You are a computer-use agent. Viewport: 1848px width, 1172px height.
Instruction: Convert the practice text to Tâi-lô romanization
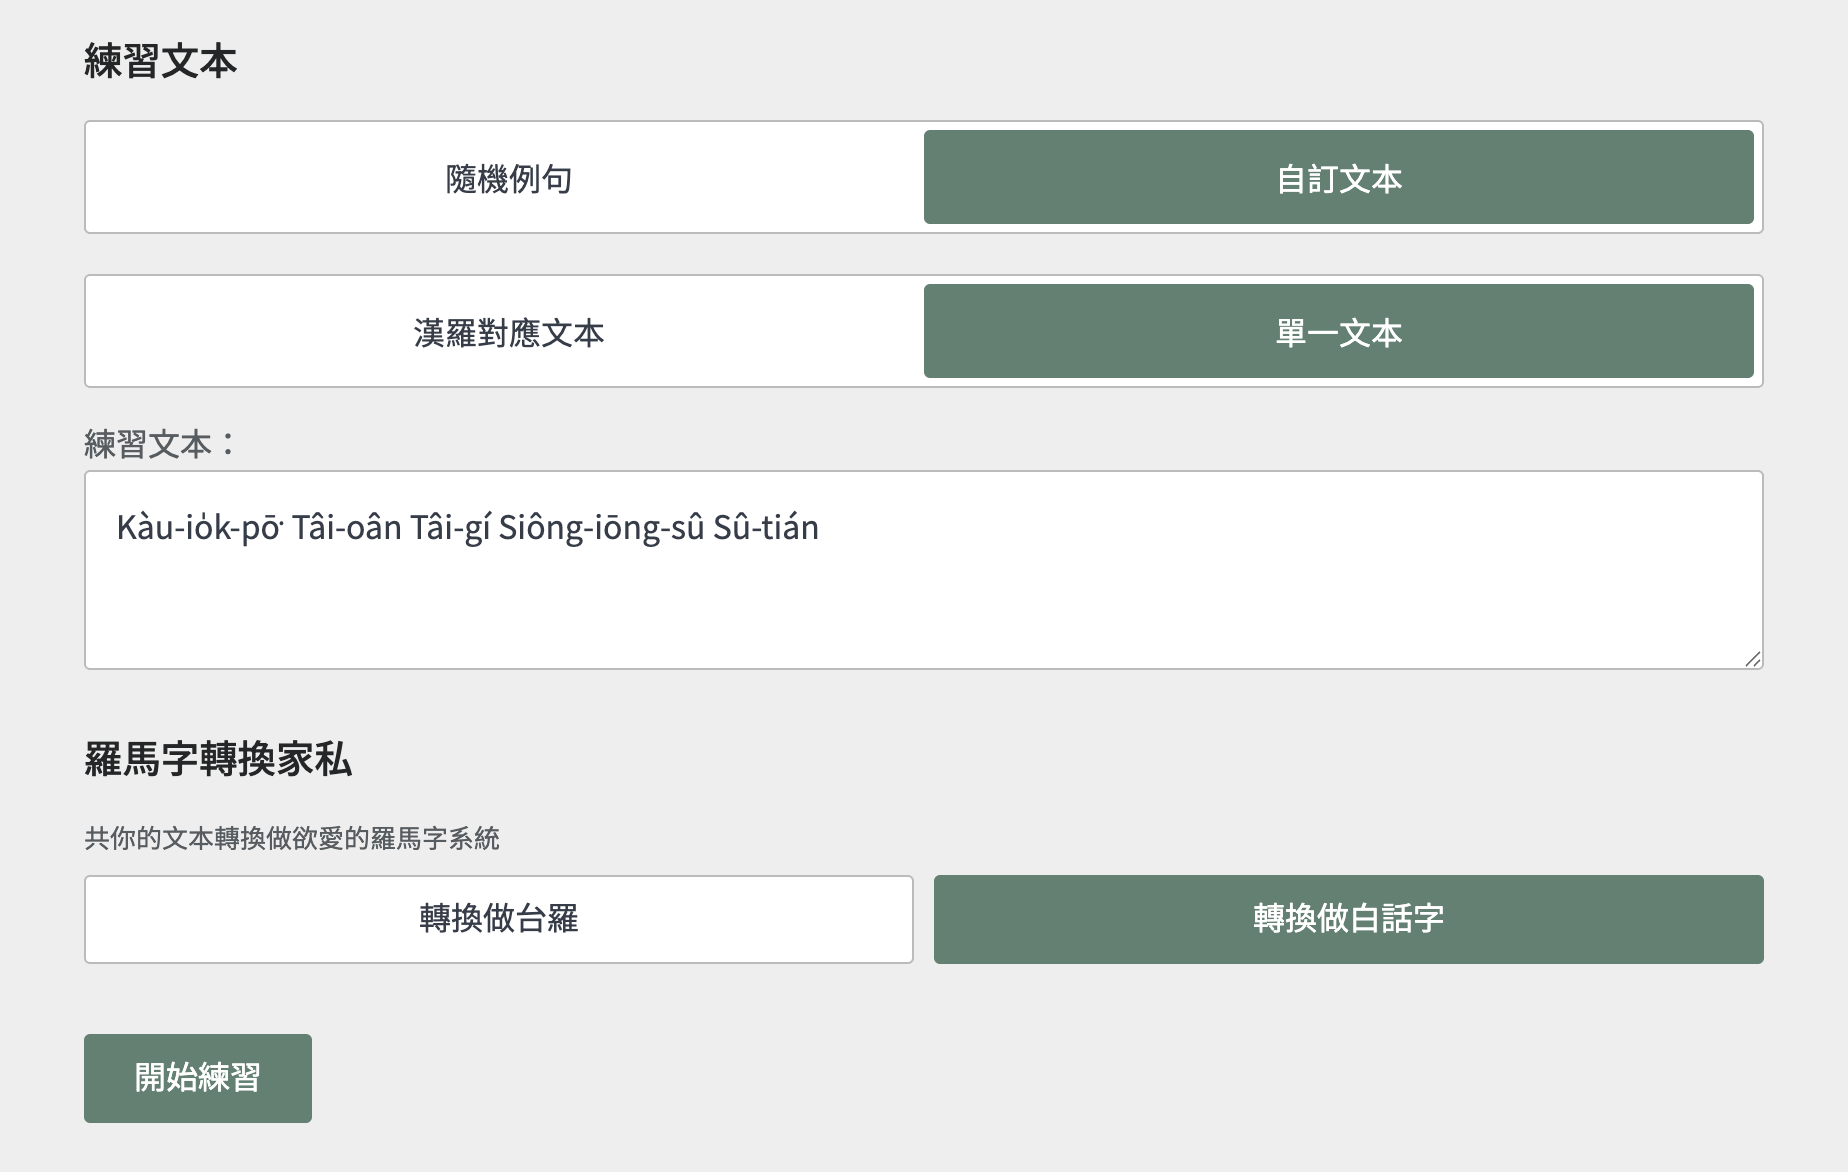(x=500, y=919)
